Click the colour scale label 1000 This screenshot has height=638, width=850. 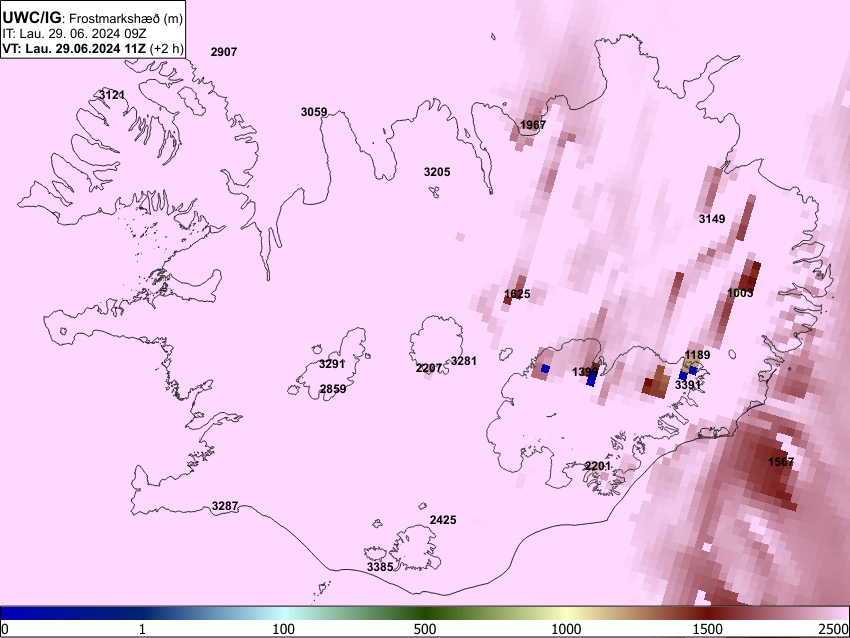point(566,629)
